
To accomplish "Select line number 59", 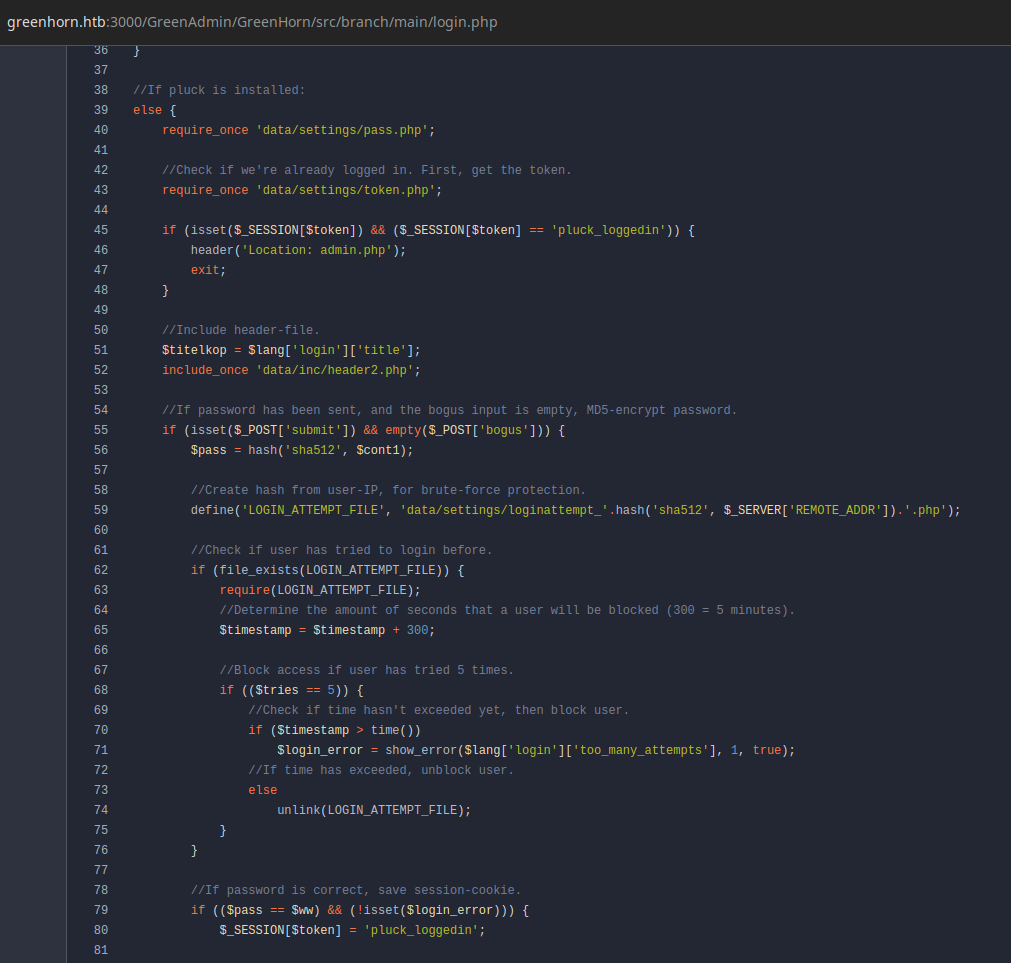I will 101,510.
